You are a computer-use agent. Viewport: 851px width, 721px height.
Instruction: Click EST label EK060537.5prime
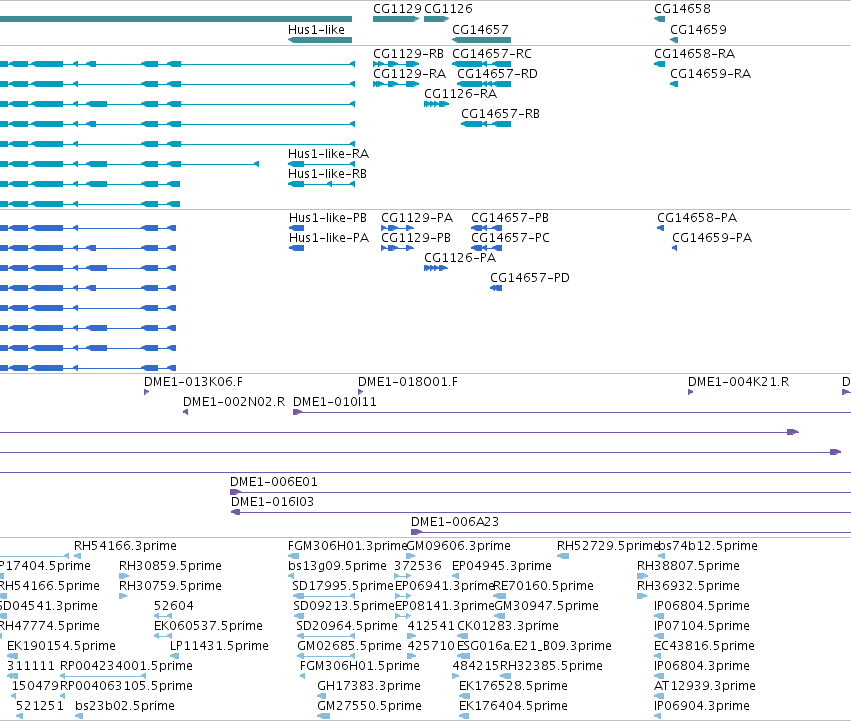pos(208,626)
